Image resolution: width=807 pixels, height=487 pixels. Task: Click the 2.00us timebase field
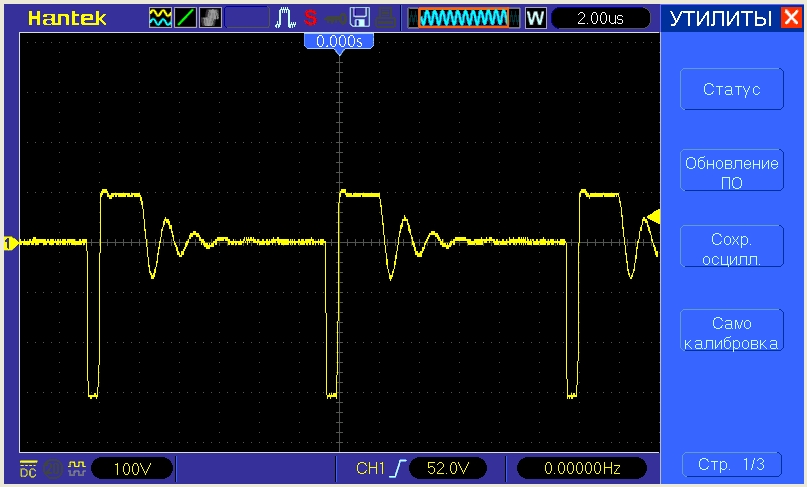click(x=600, y=17)
